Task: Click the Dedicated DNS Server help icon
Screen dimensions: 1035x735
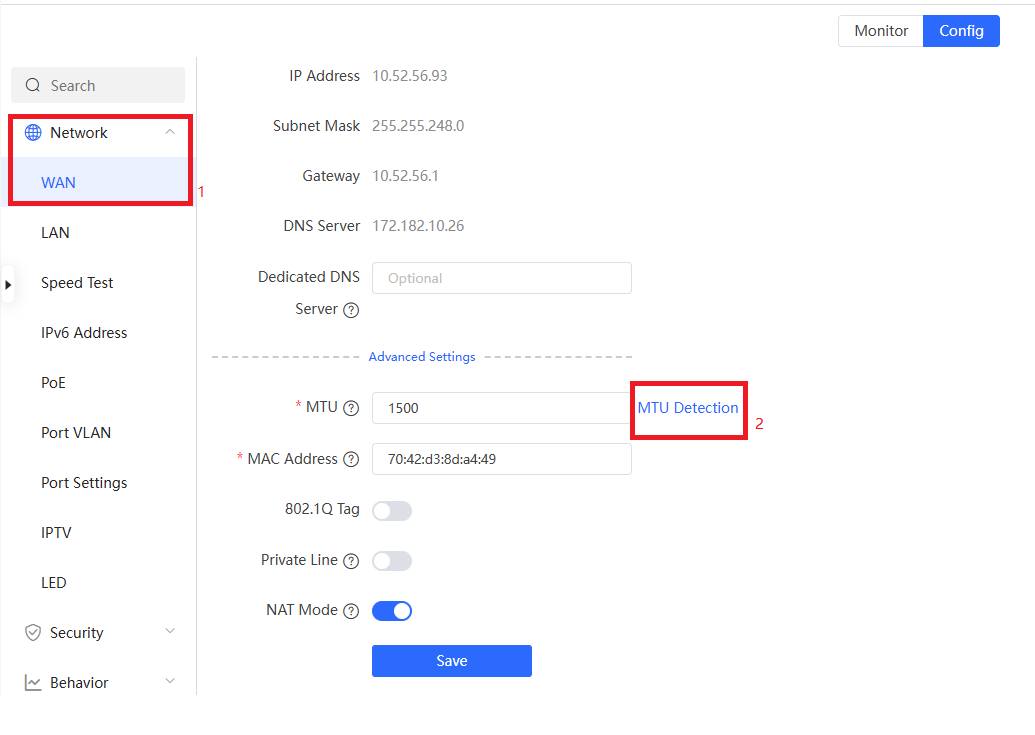Action: pyautogui.click(x=351, y=310)
